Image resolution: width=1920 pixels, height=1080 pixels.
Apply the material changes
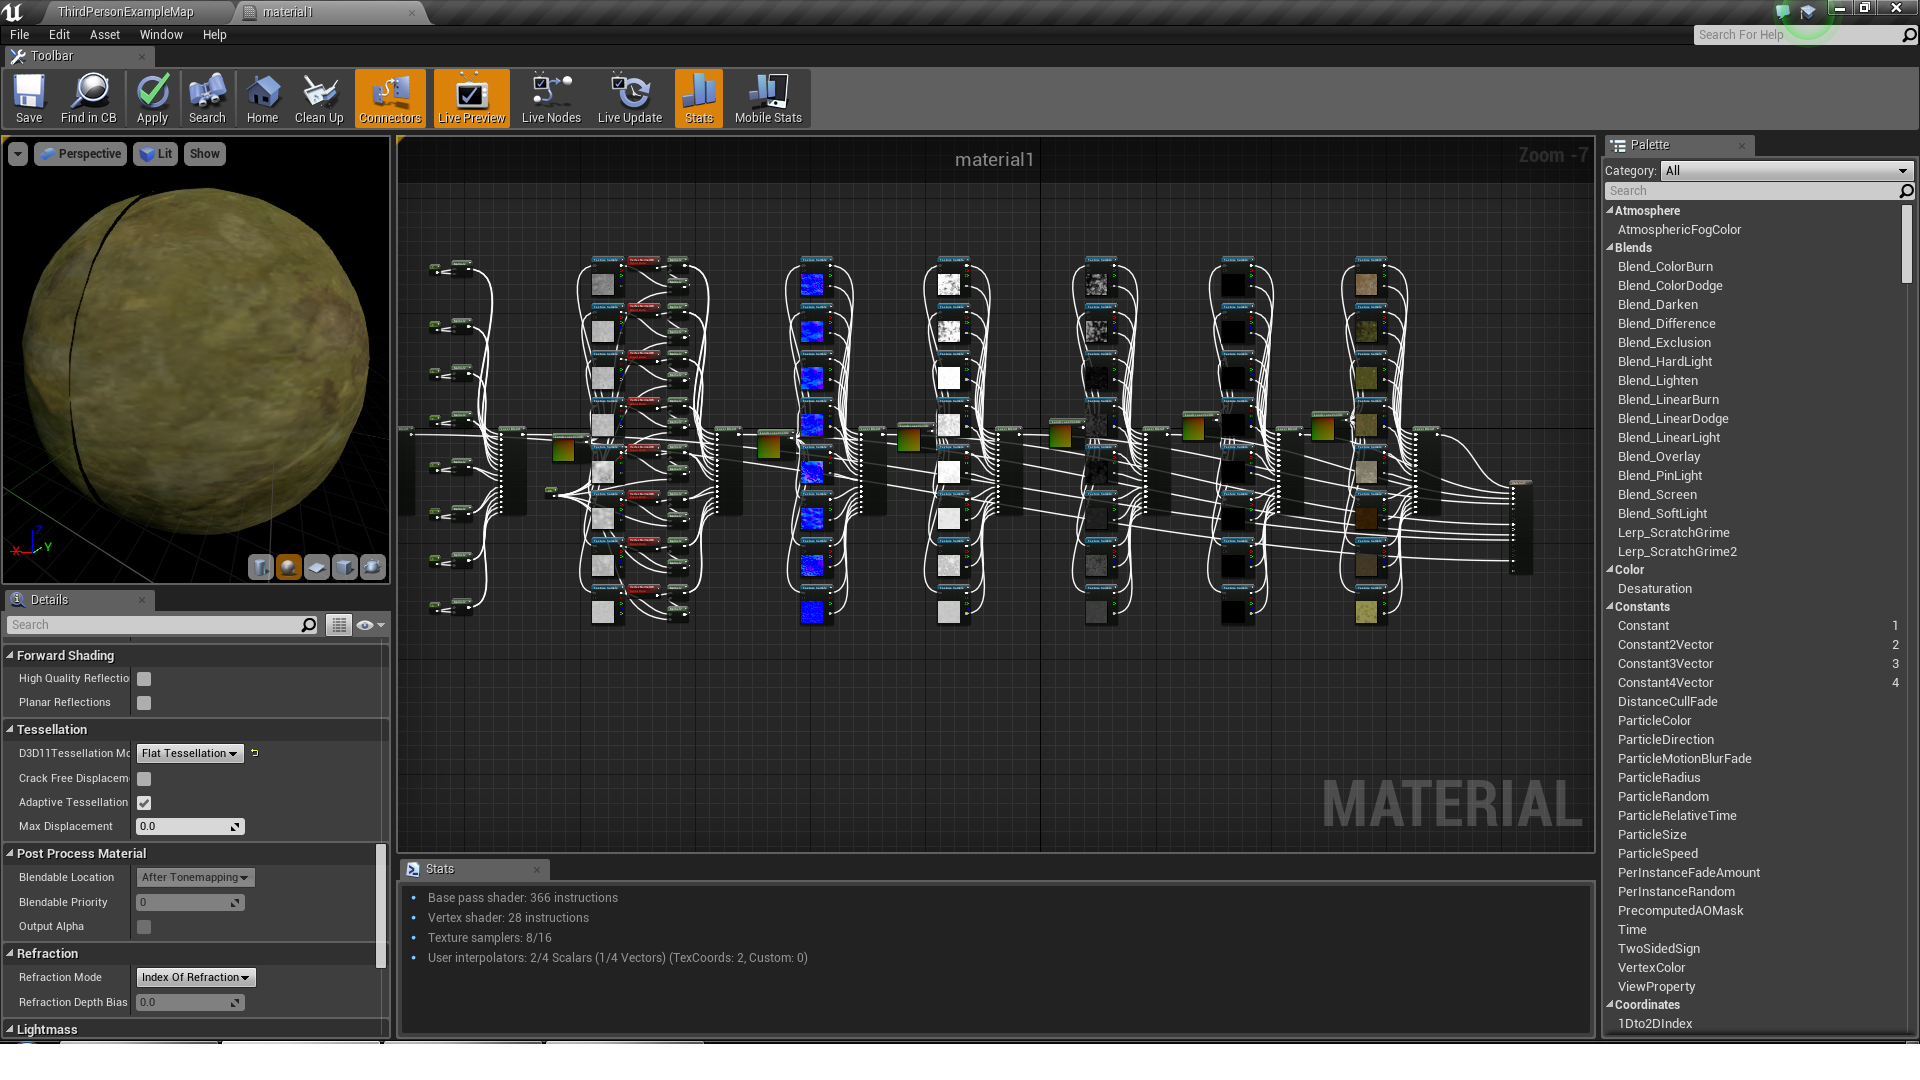coord(152,98)
